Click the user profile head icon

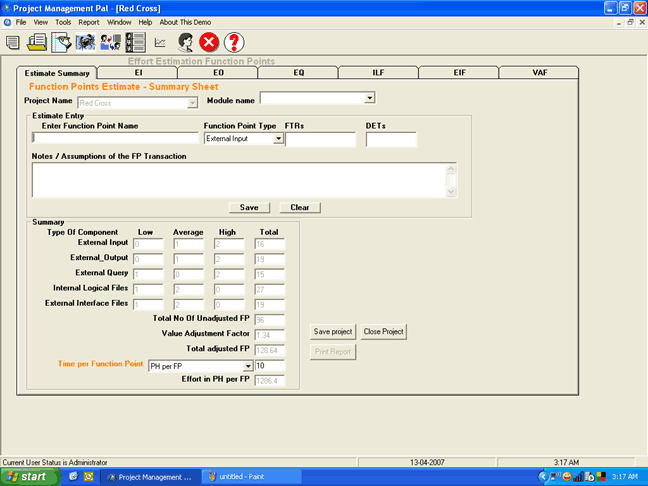click(185, 42)
